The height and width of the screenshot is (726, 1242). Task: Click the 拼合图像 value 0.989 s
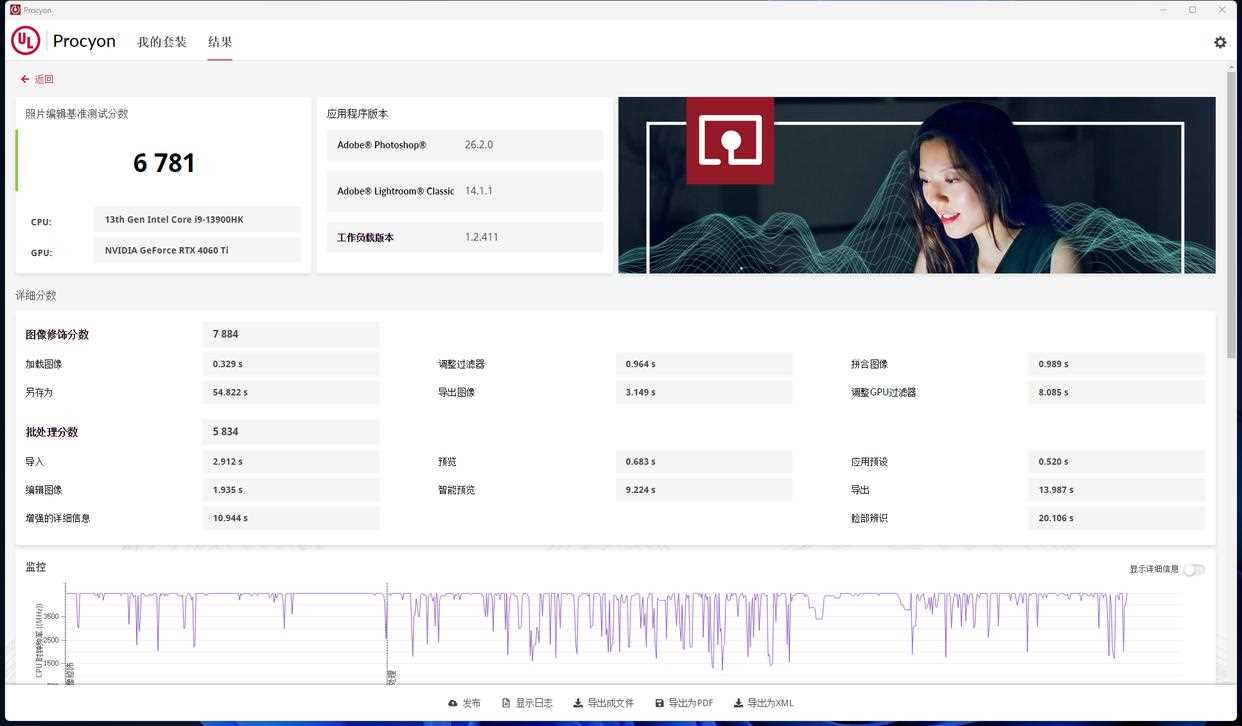(x=1117, y=364)
